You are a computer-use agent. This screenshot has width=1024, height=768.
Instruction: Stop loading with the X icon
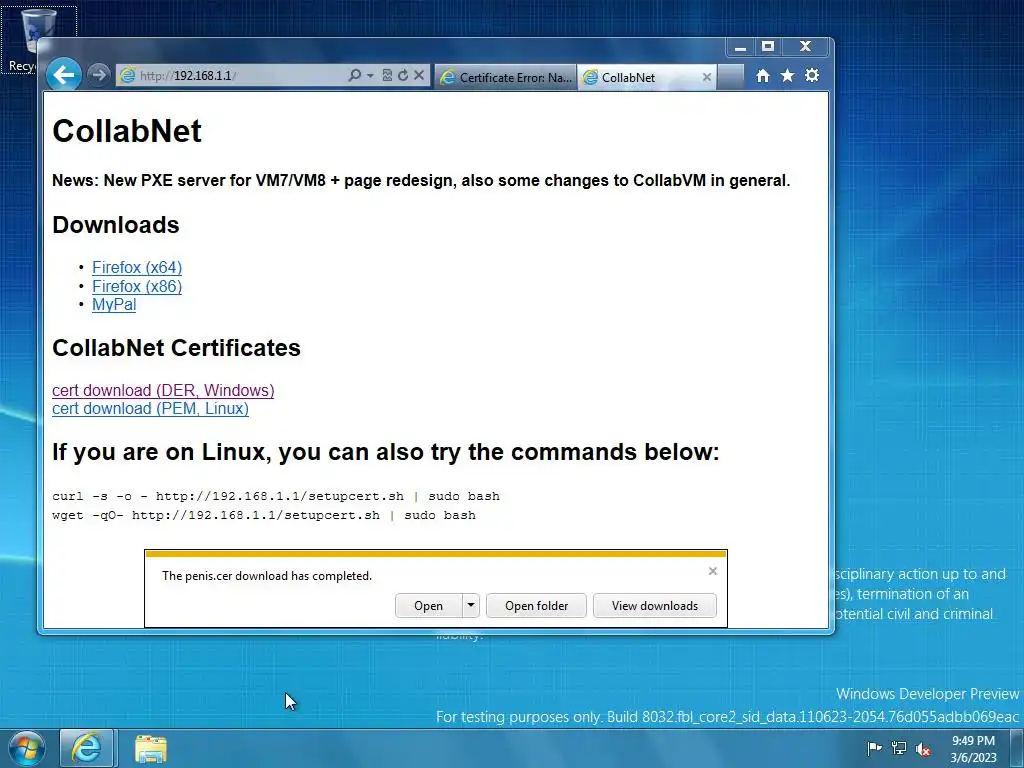point(419,75)
